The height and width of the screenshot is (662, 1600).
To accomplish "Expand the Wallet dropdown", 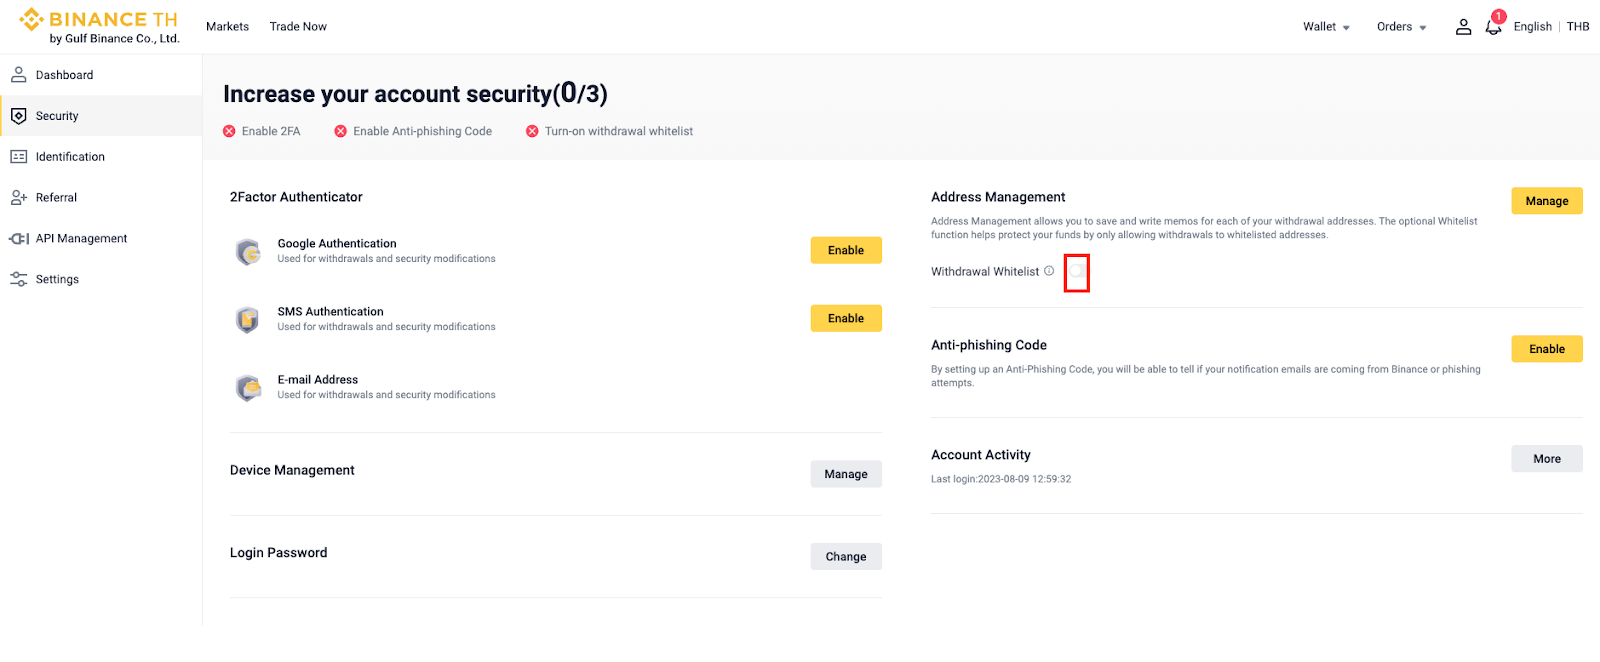I will point(1326,27).
